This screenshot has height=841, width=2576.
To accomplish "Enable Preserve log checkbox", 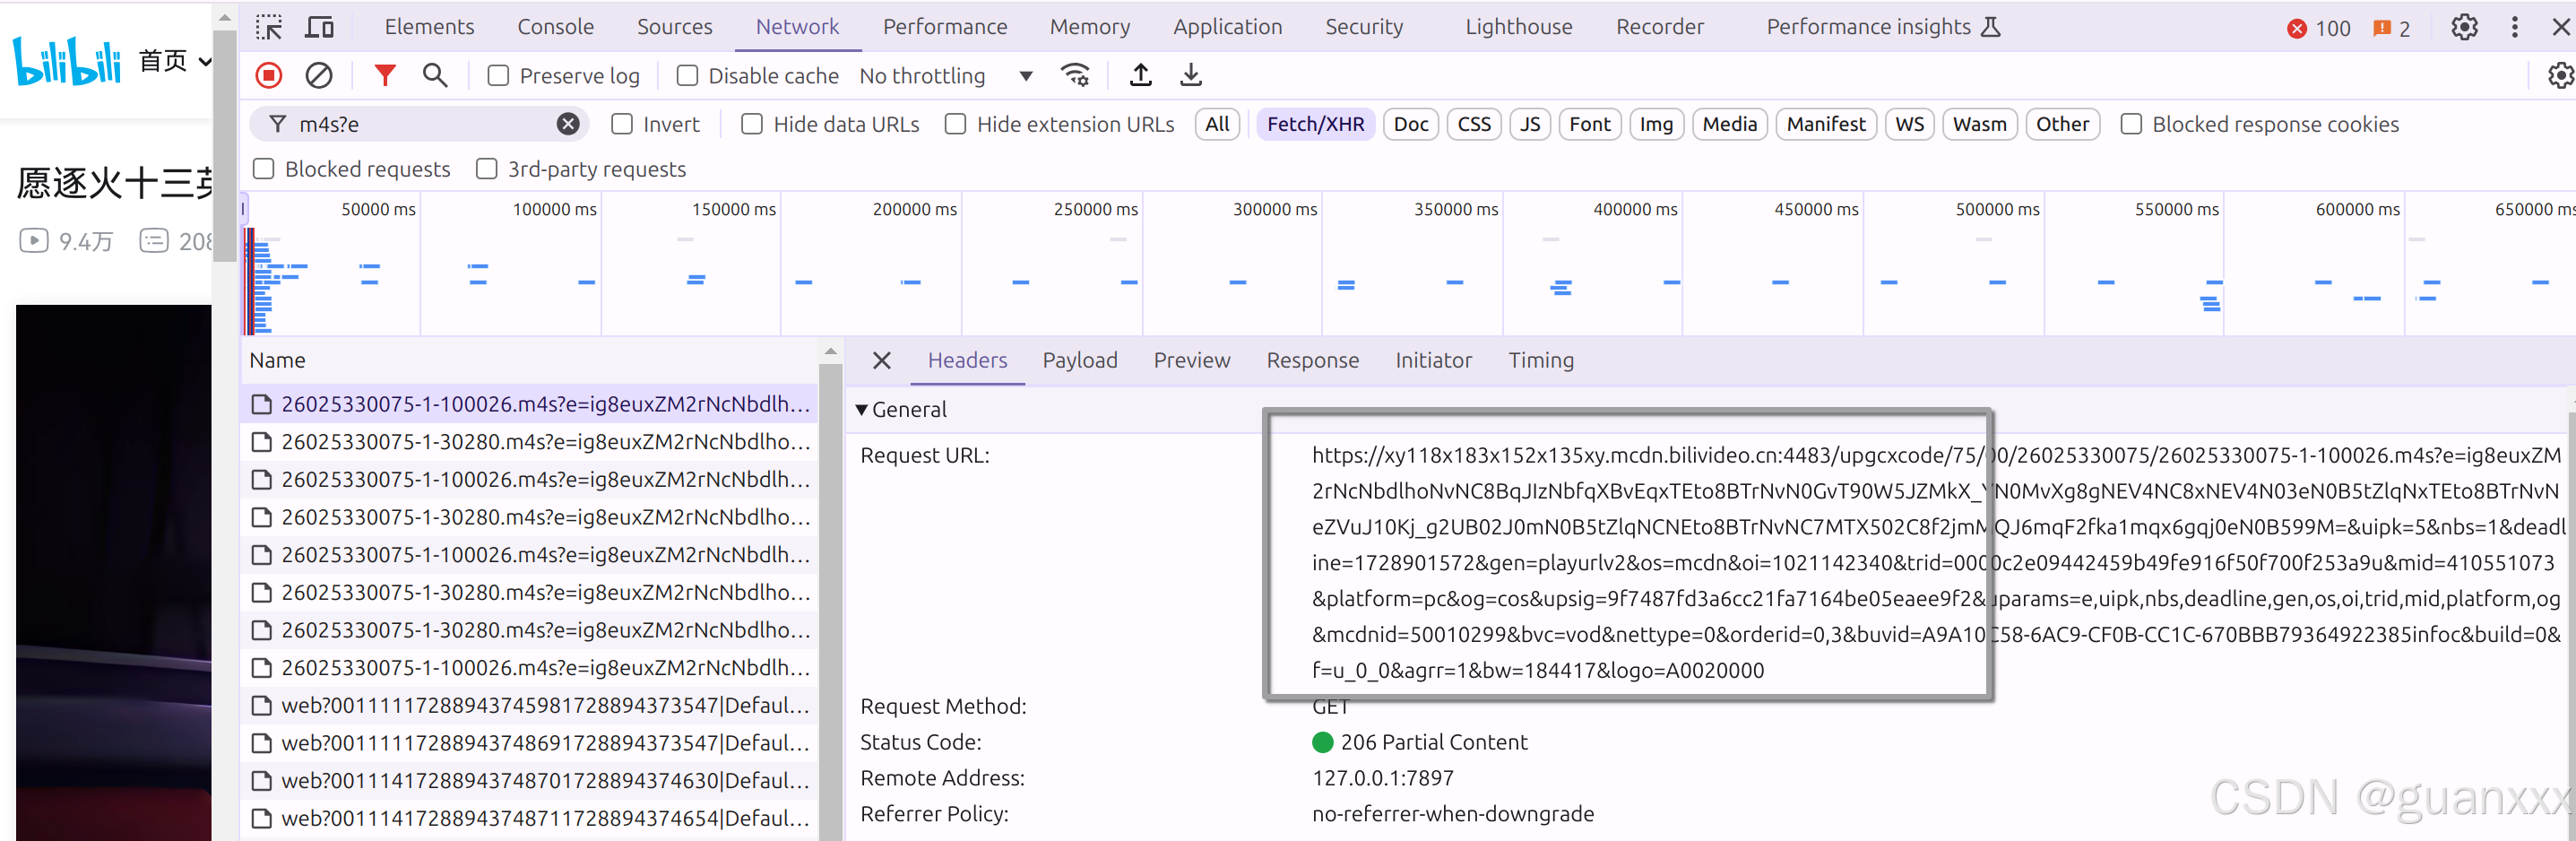I will [x=498, y=76].
